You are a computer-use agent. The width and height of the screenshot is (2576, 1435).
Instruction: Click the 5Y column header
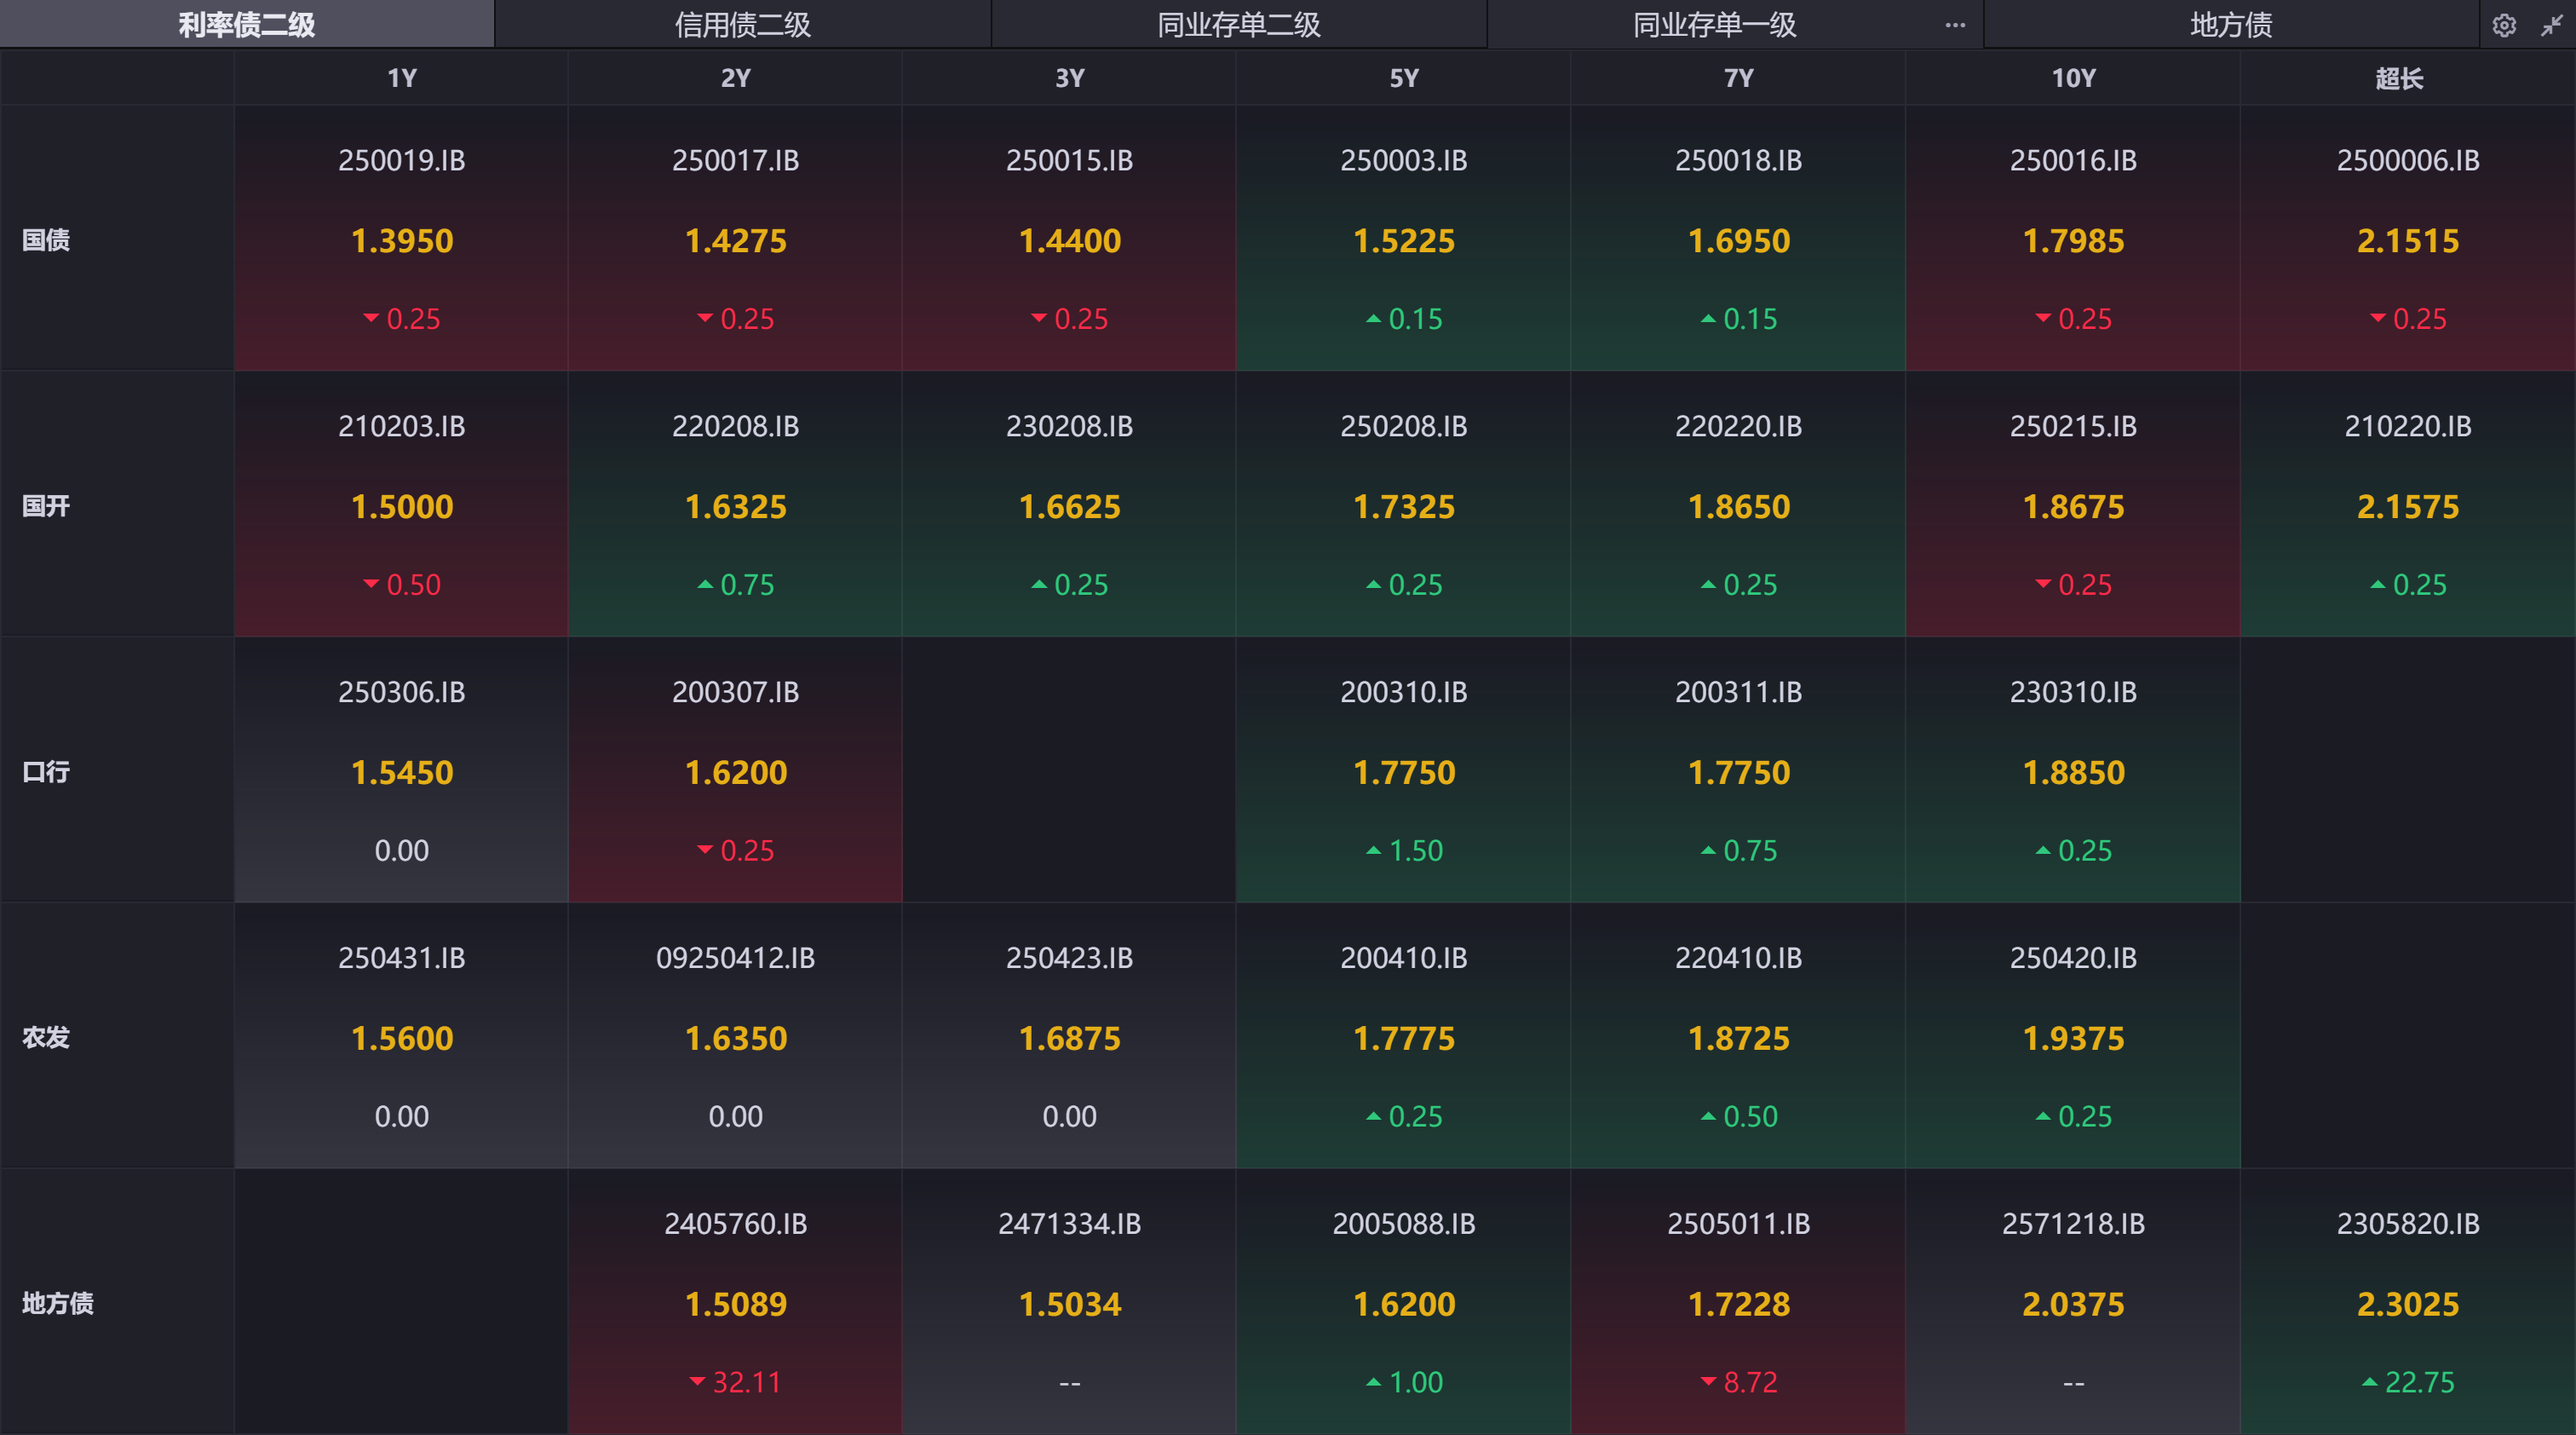pyautogui.click(x=1403, y=78)
